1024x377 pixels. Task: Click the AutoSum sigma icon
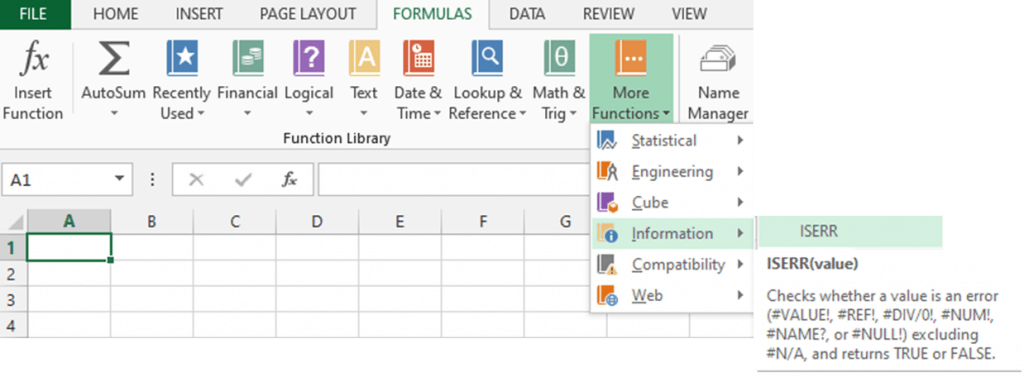[114, 59]
